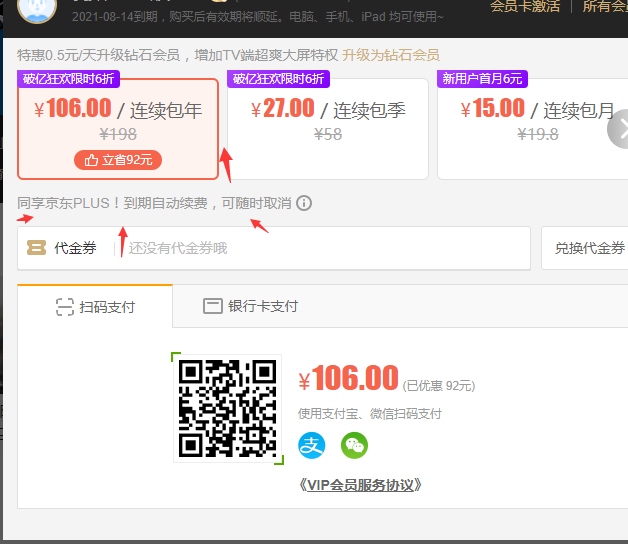This screenshot has width=628, height=544.
Task: Choose the ¥27.00 连续包季 plan
Action: pos(328,120)
